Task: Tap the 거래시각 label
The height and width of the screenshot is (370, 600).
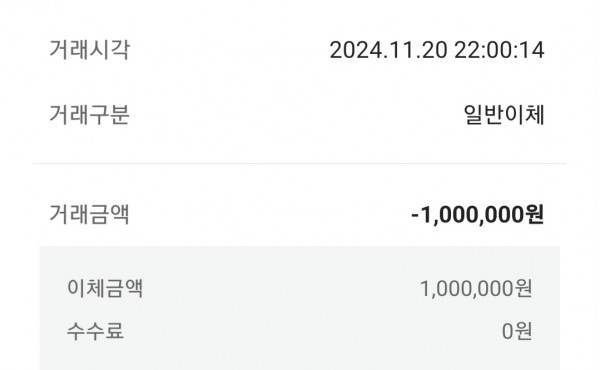Action: click(x=90, y=50)
